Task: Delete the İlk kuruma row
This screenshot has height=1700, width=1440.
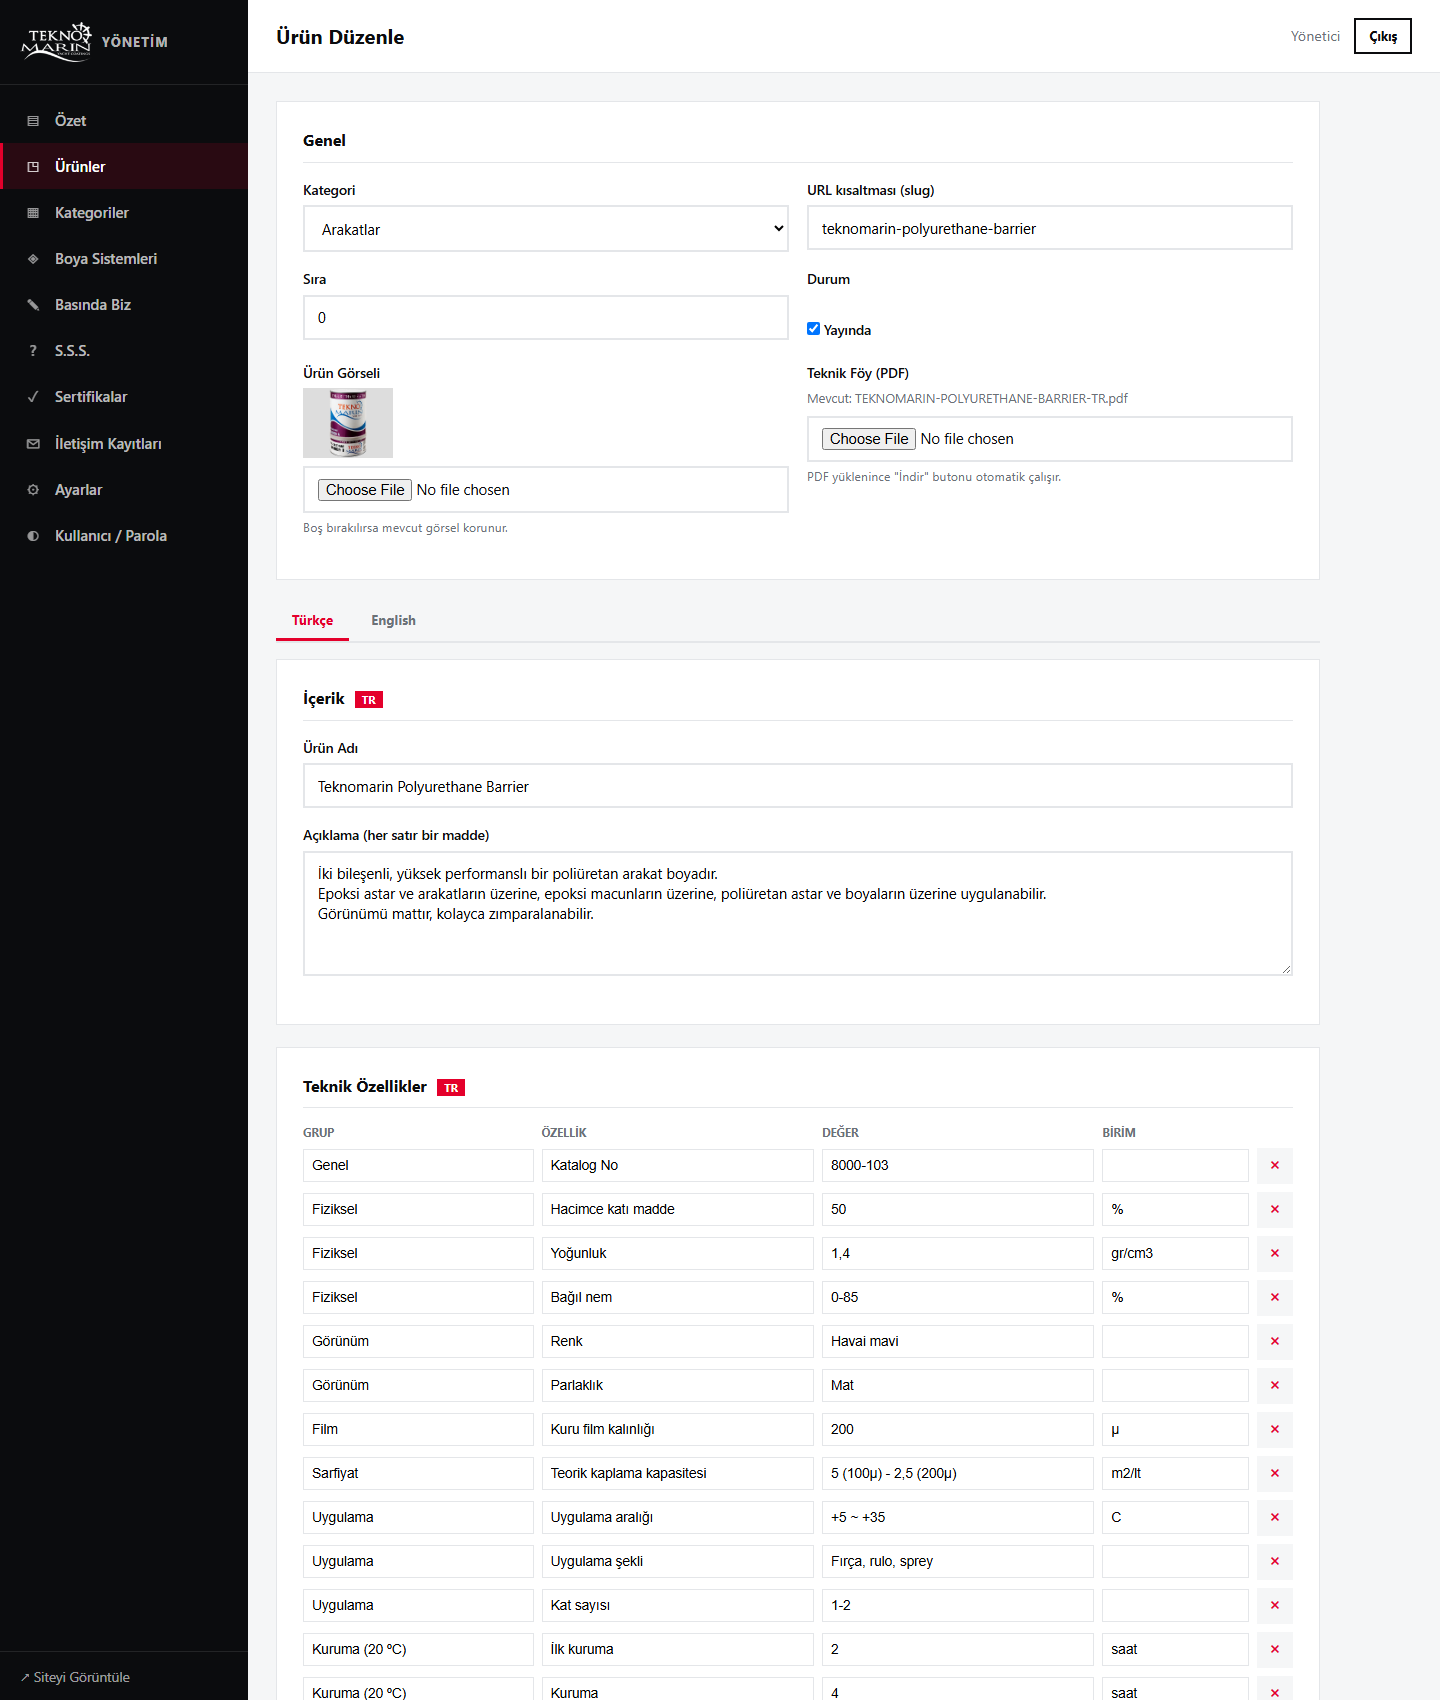Action: [1275, 1649]
